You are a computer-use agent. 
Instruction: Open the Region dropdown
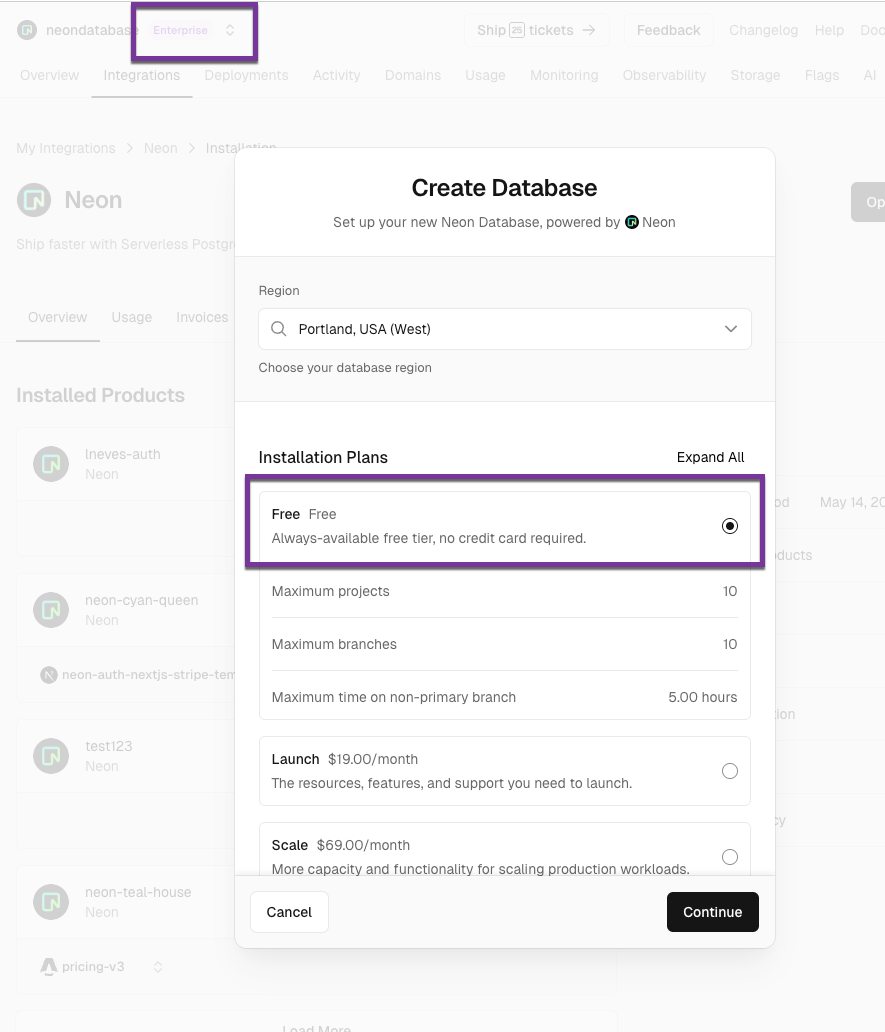(505, 329)
